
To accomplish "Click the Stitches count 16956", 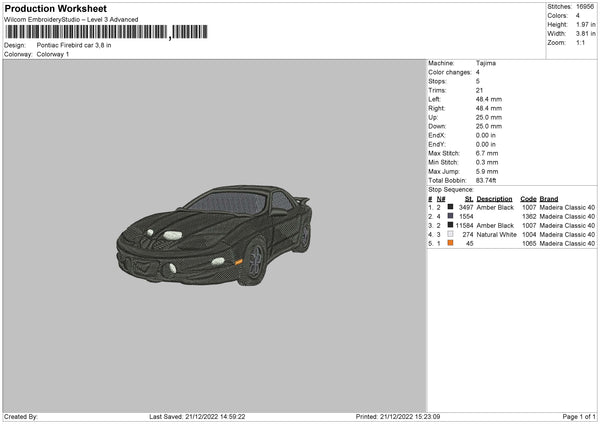I will point(586,5).
